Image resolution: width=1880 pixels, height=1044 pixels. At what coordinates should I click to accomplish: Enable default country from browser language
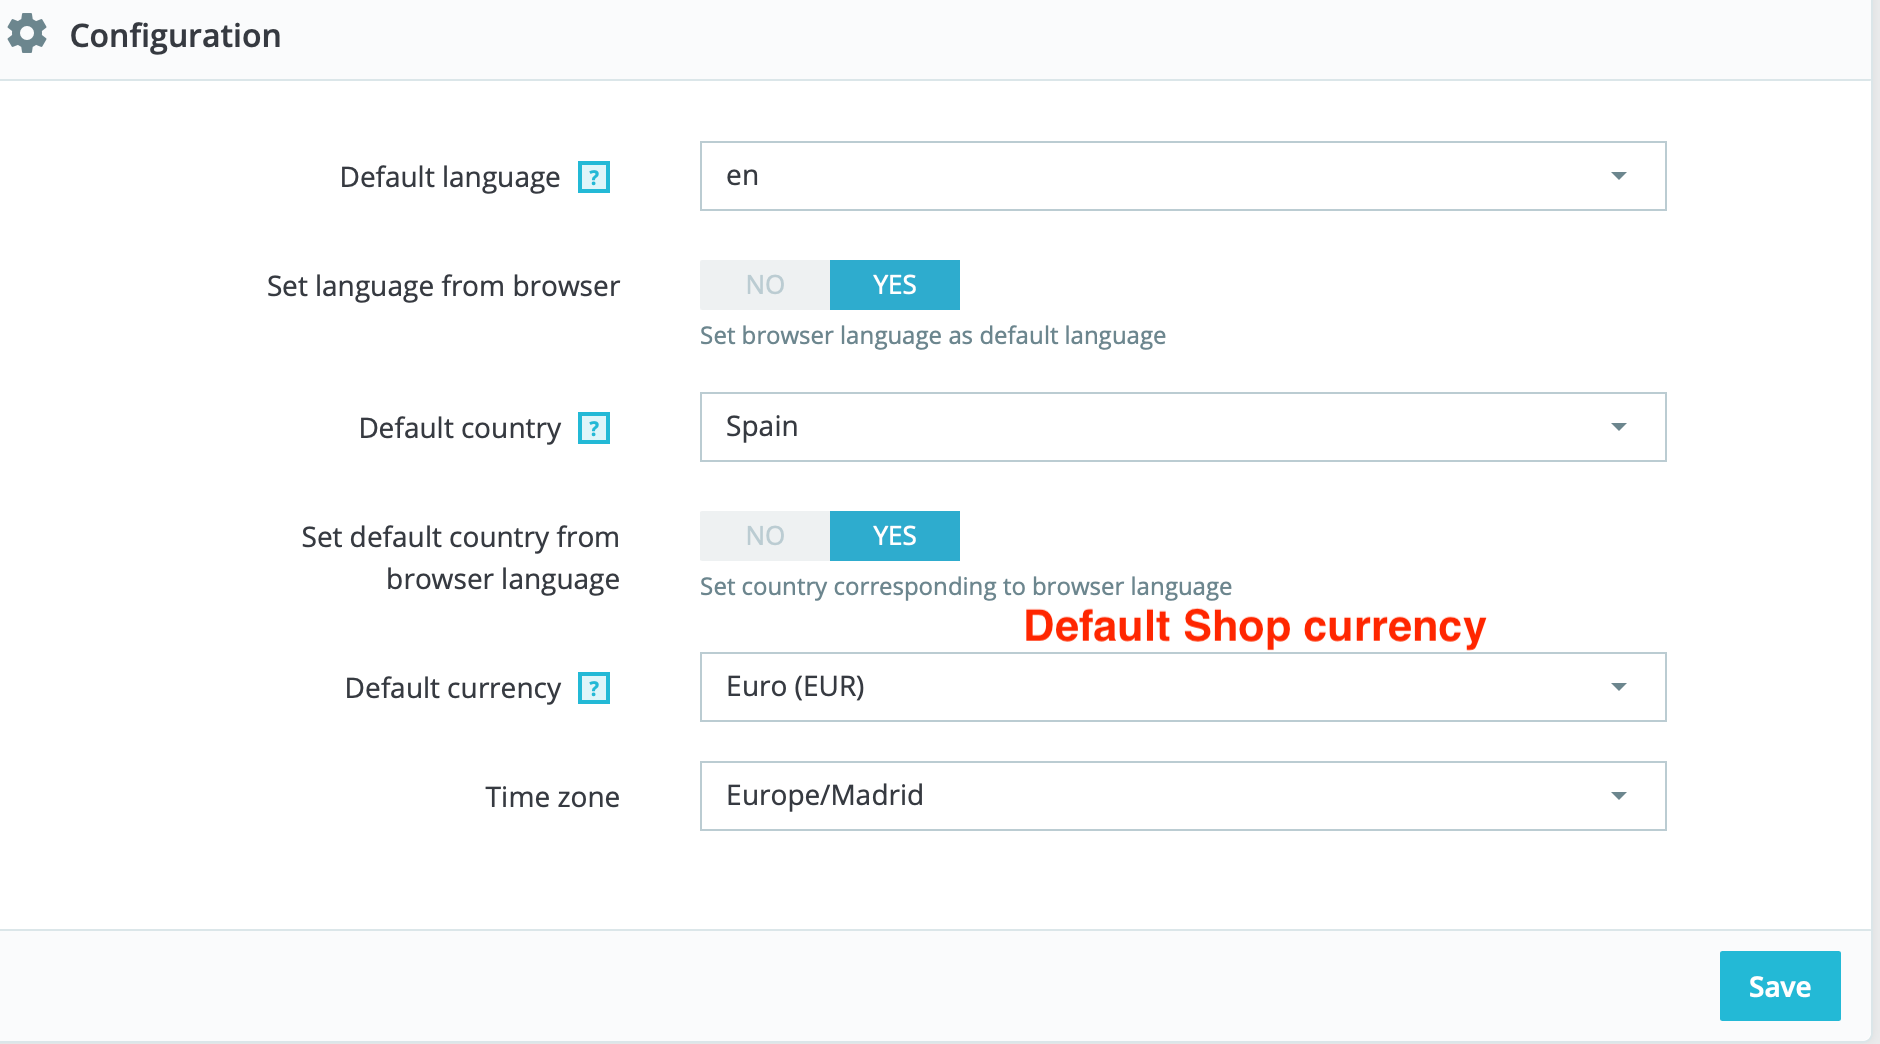click(894, 536)
